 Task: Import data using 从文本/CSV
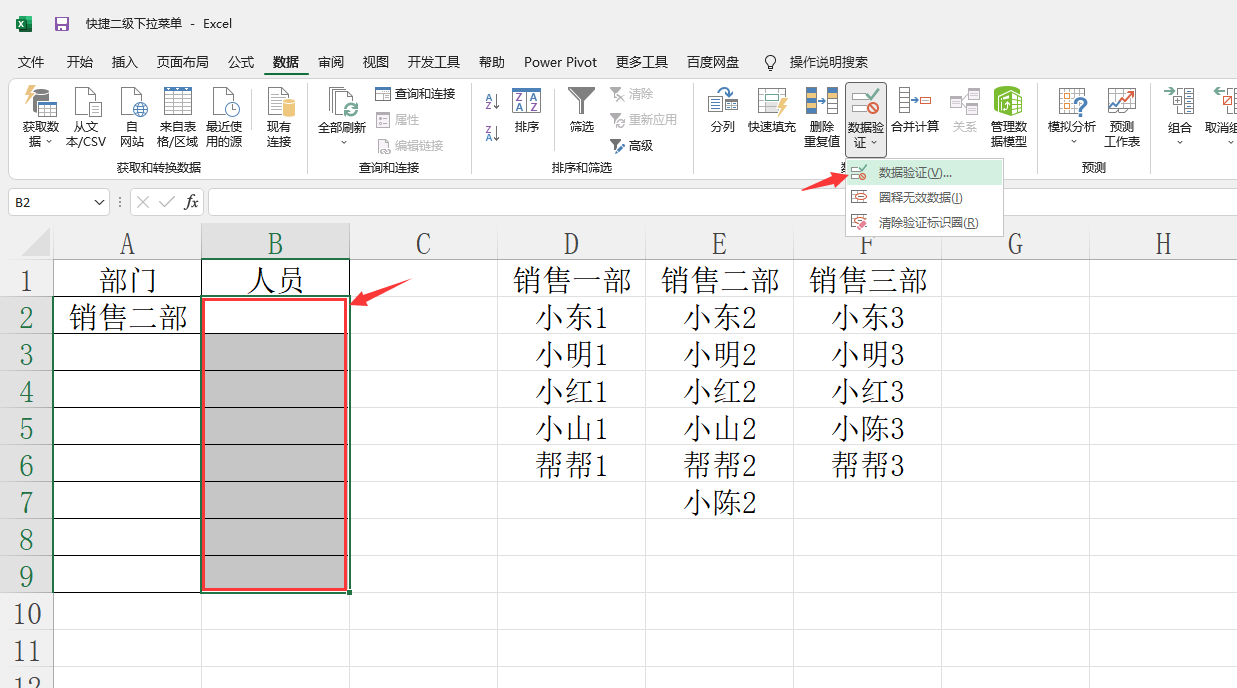coord(86,118)
